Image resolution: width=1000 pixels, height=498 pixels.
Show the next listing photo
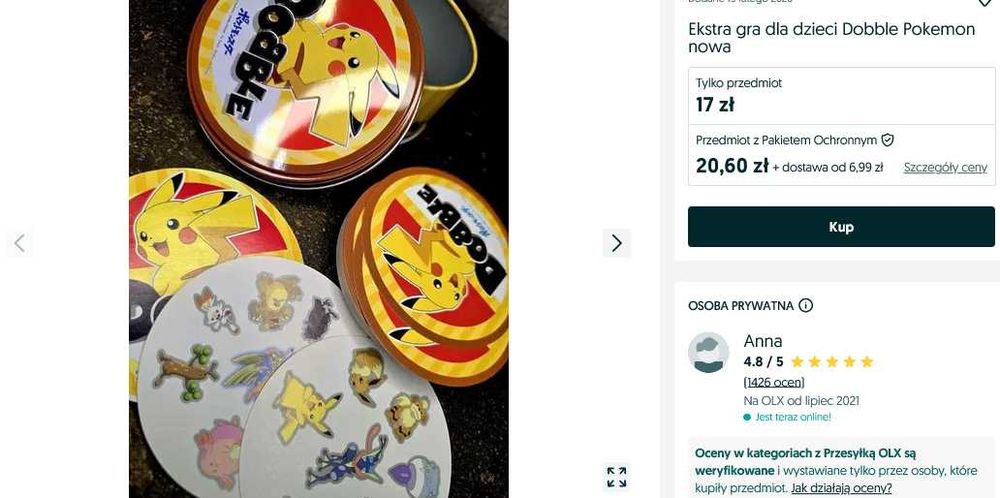click(616, 243)
